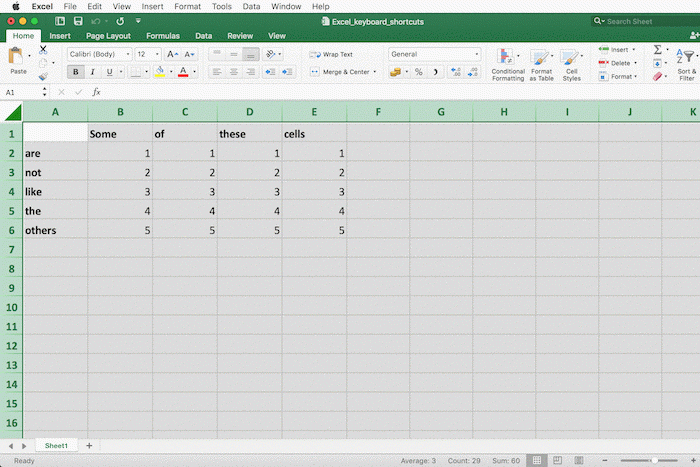Switch to the Formulas ribbon tab
This screenshot has width=700, height=467.
click(163, 35)
